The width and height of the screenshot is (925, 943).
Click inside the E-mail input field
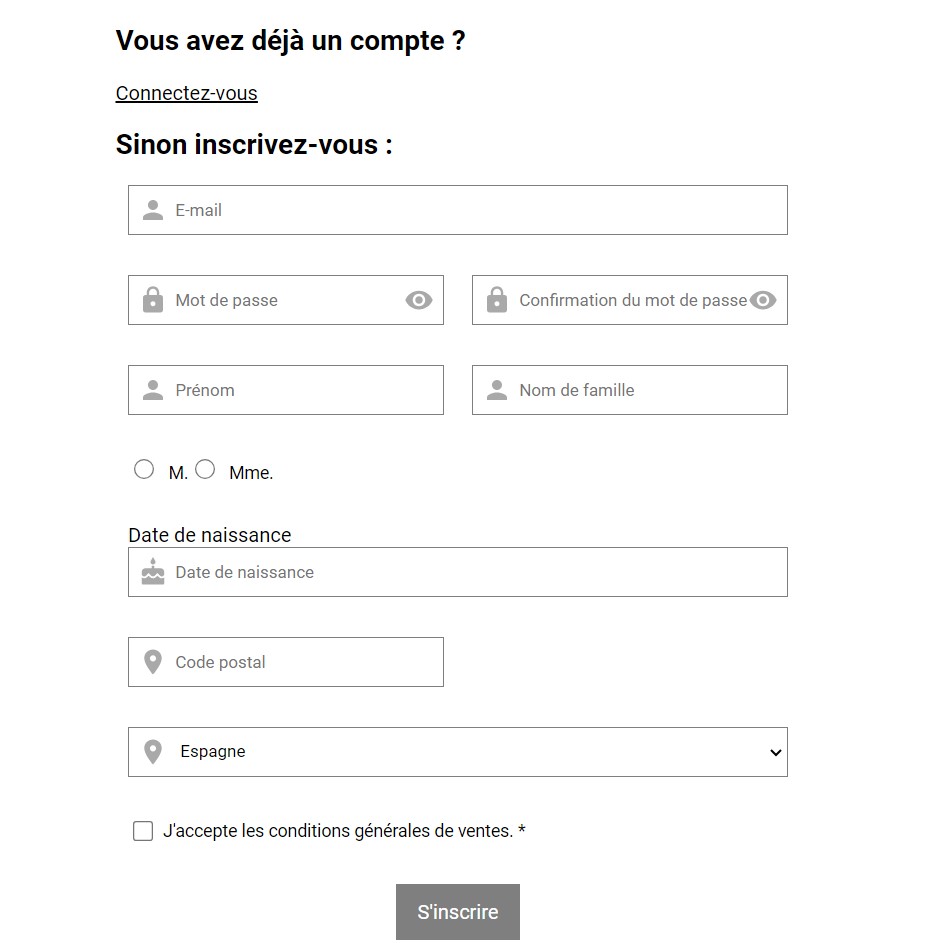point(400,210)
